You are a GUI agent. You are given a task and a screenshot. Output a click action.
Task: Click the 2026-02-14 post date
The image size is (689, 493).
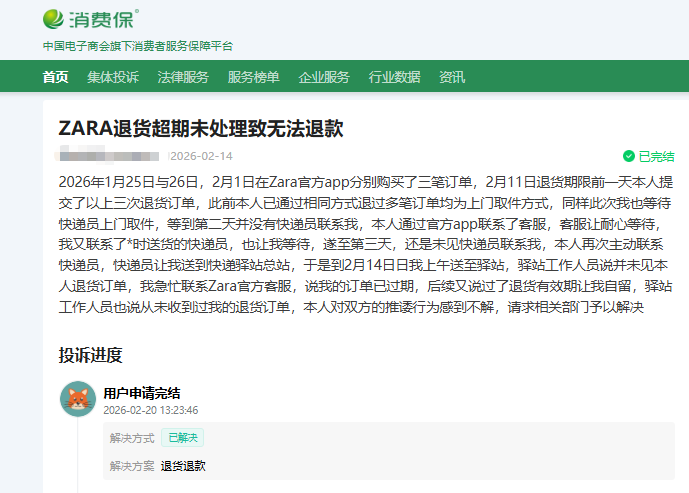click(x=201, y=156)
